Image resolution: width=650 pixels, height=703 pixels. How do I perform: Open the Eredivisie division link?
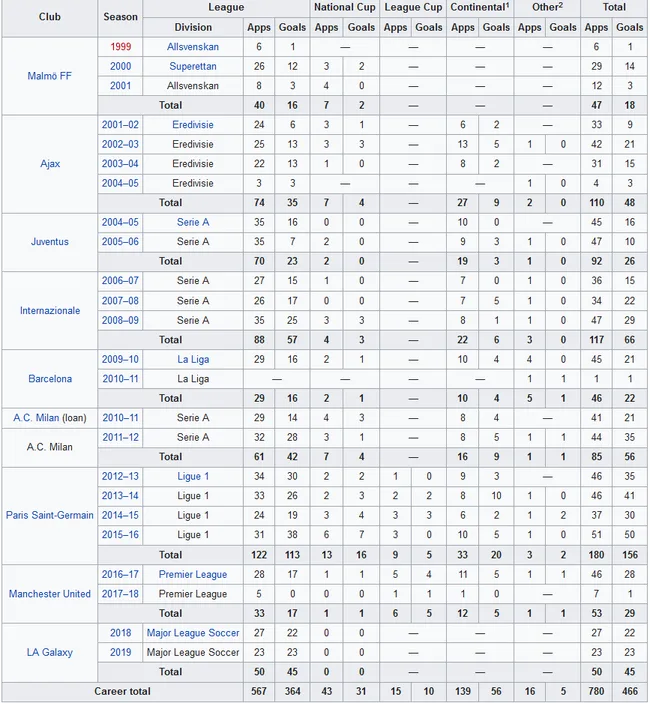point(193,125)
